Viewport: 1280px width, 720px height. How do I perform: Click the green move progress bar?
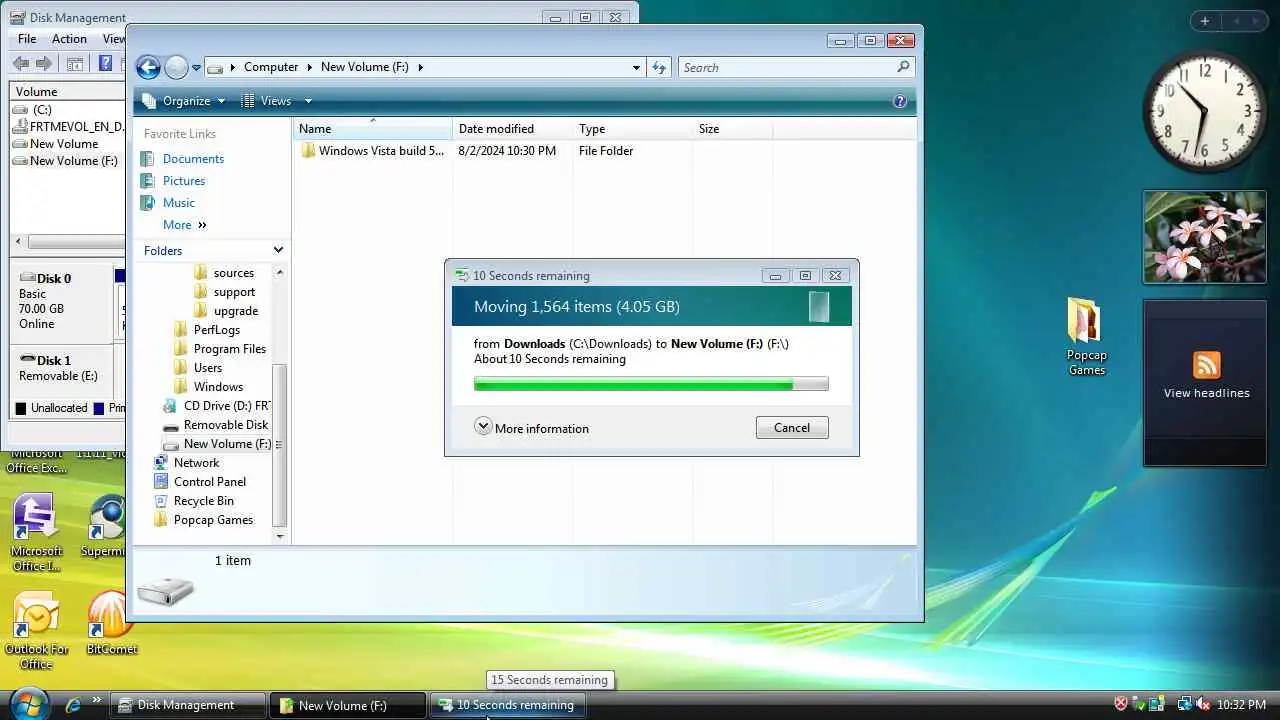coord(651,384)
